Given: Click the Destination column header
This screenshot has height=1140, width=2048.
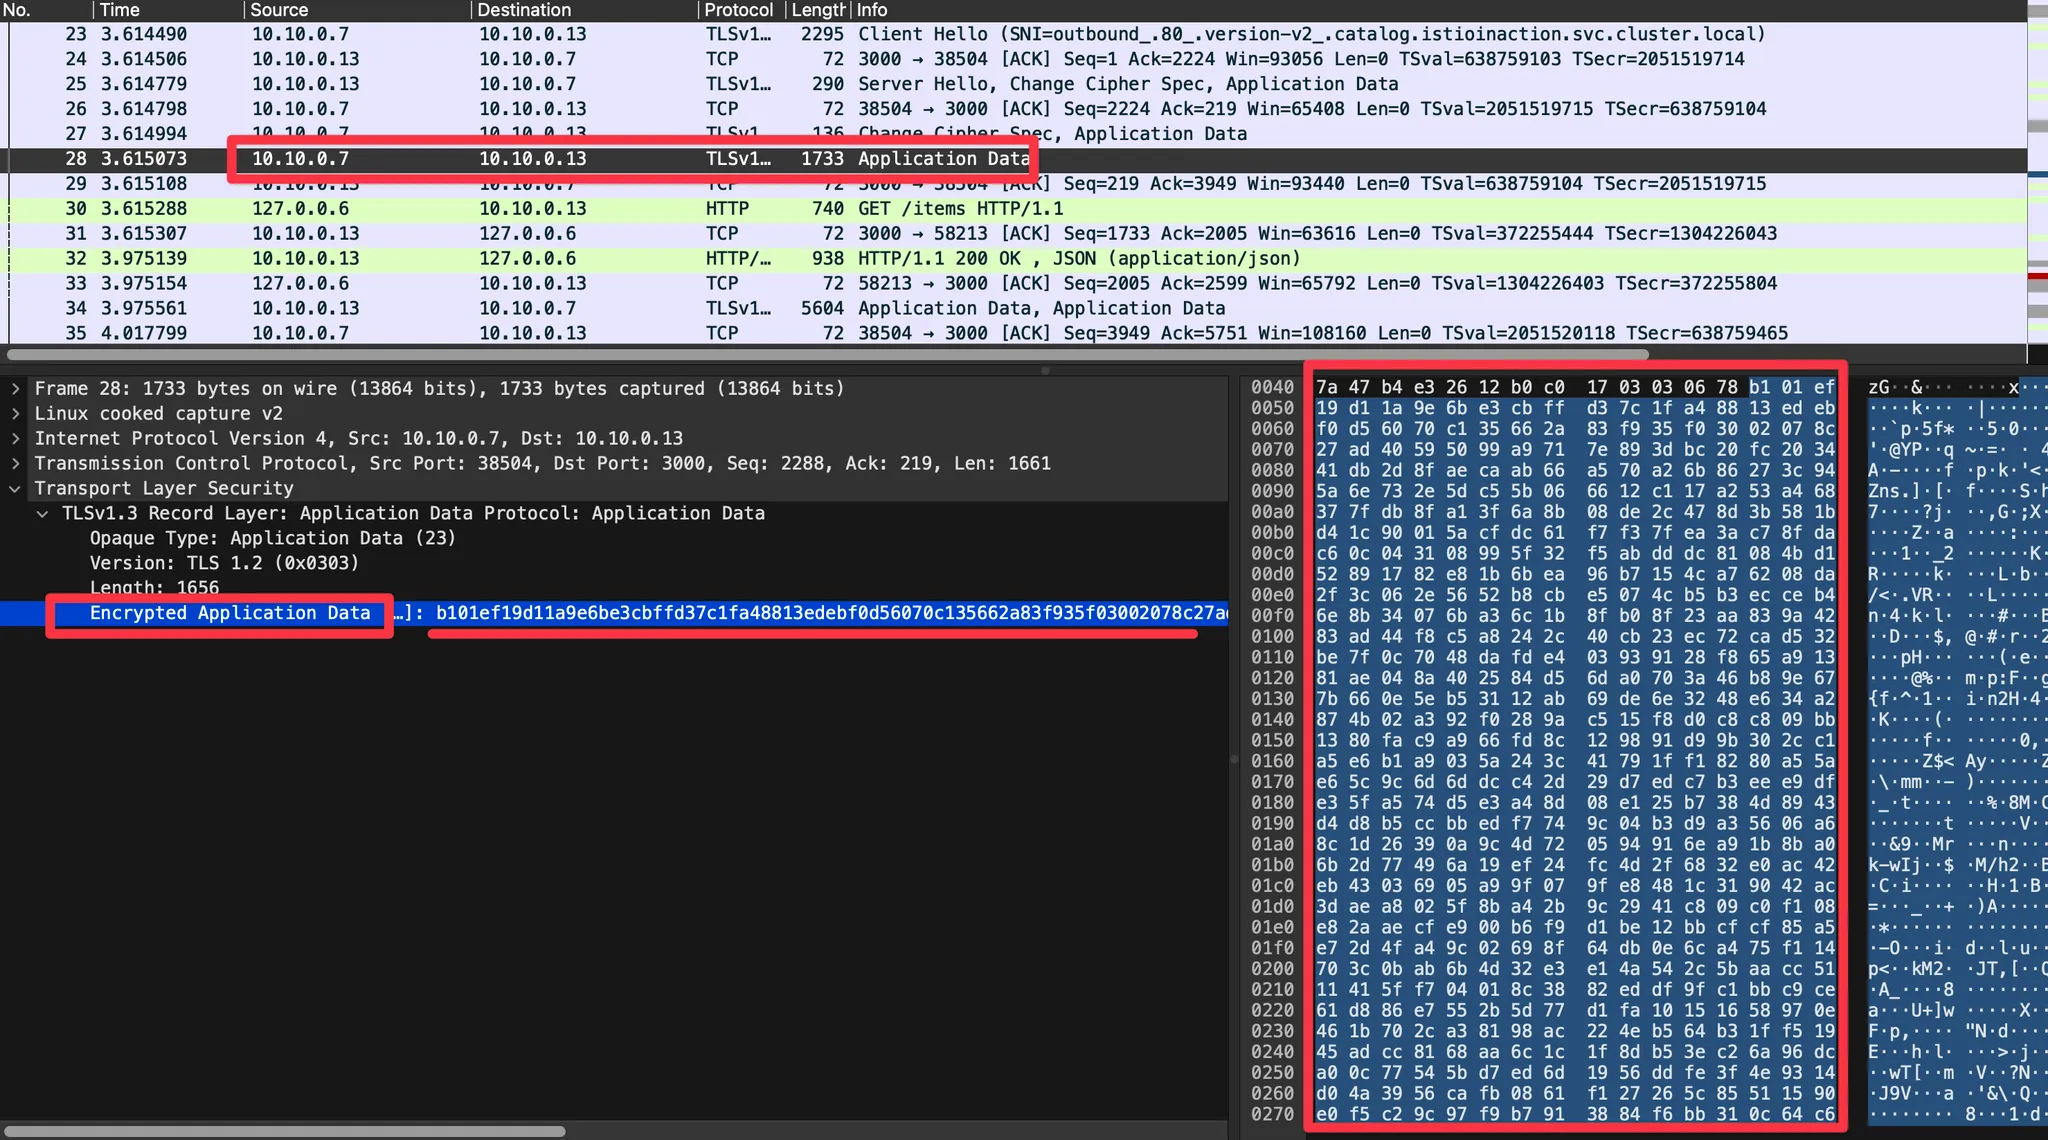Looking at the screenshot, I should pyautogui.click(x=524, y=10).
